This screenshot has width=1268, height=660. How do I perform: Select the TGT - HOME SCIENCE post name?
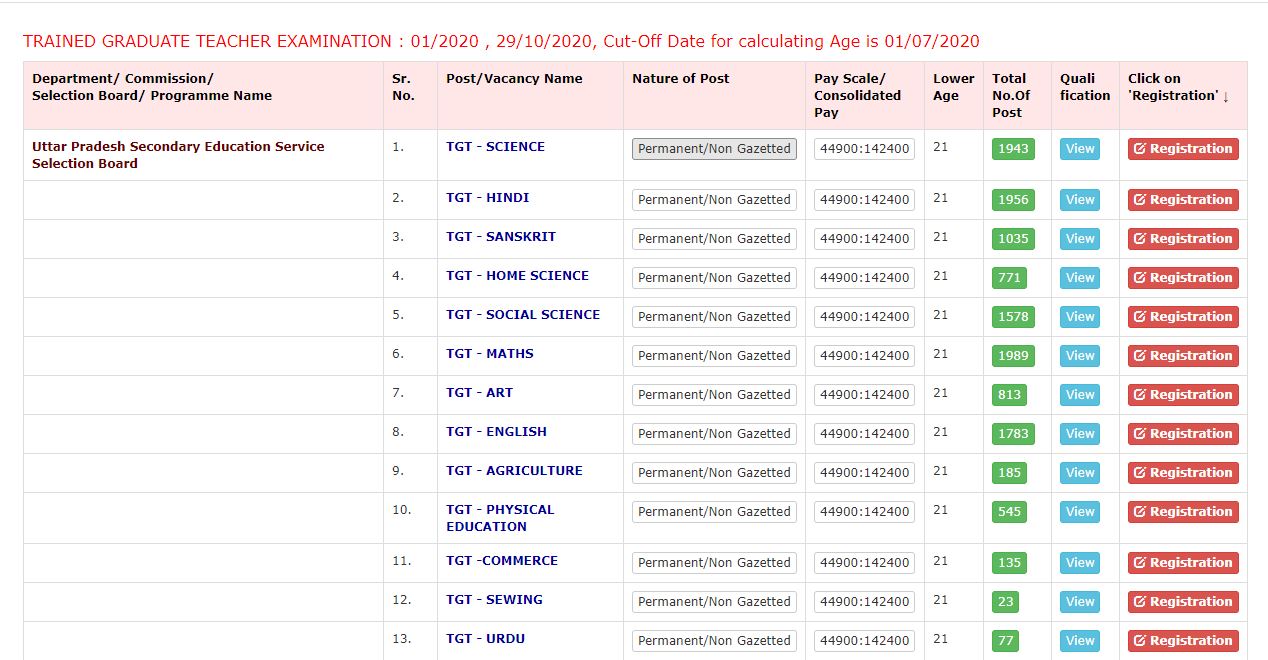pyautogui.click(x=517, y=276)
